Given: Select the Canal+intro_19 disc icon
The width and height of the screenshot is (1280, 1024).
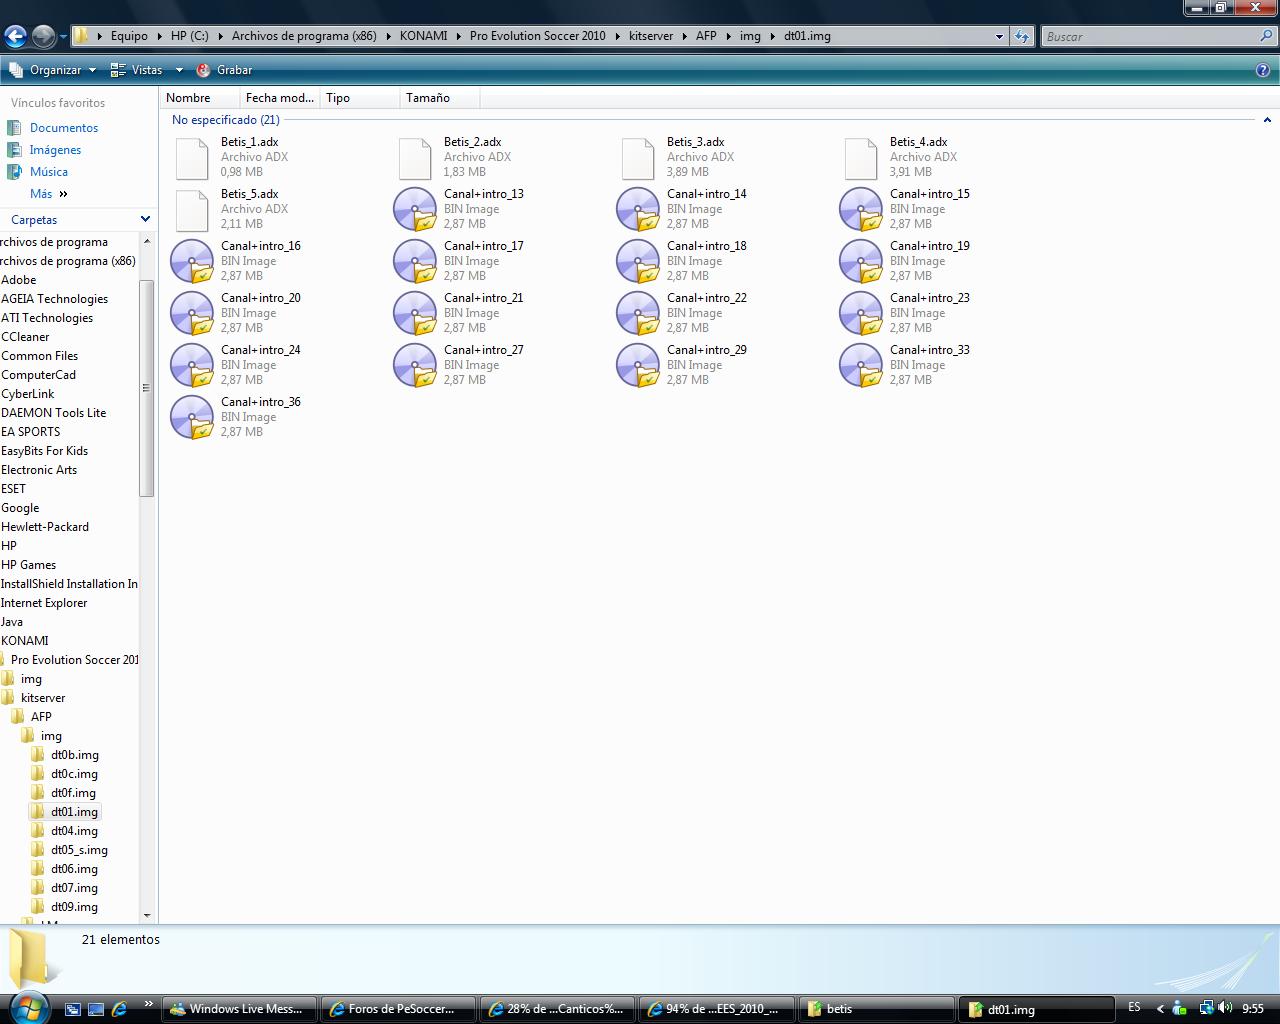Looking at the screenshot, I should click(x=860, y=261).
